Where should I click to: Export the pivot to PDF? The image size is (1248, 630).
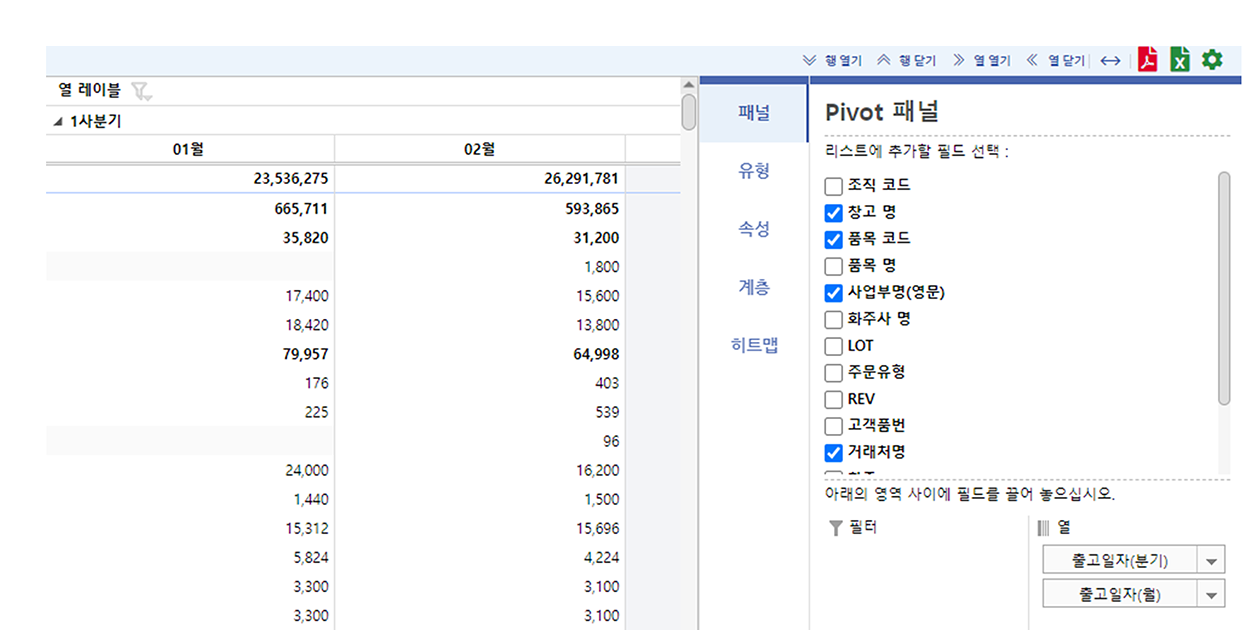[x=1147, y=60]
